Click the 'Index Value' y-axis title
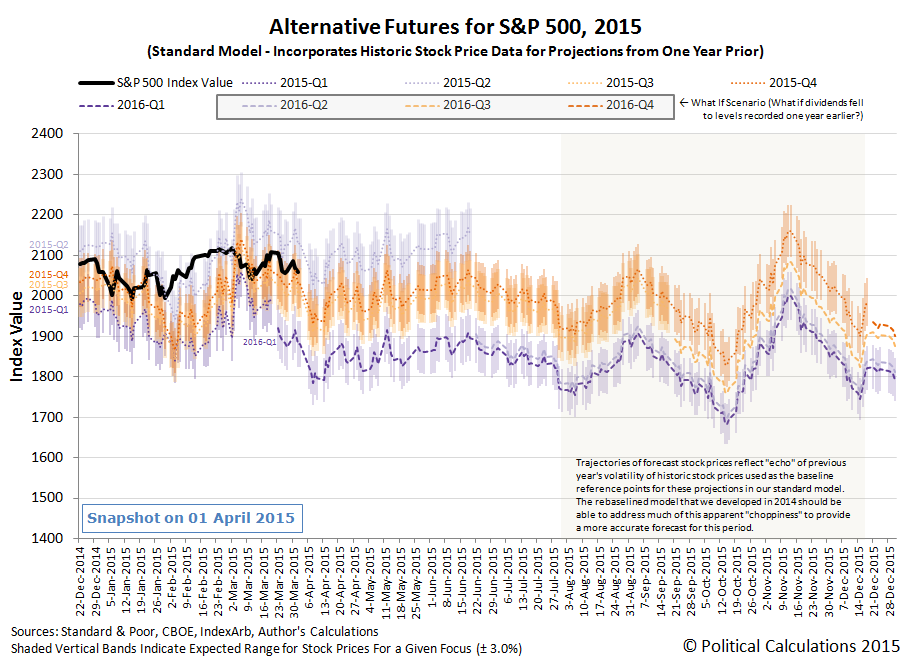Image resolution: width=914 pixels, height=663 pixels. click(16, 336)
